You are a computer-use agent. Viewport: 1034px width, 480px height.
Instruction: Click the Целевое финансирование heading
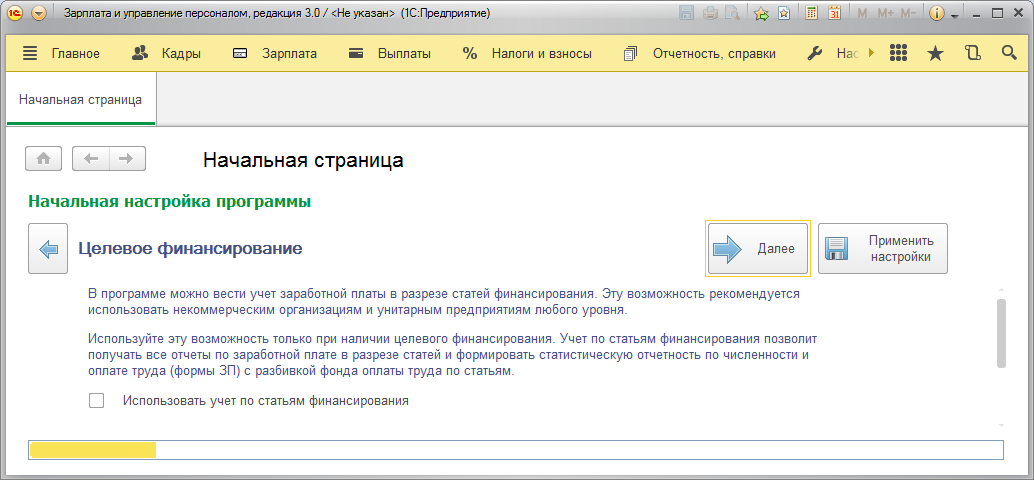(190, 249)
